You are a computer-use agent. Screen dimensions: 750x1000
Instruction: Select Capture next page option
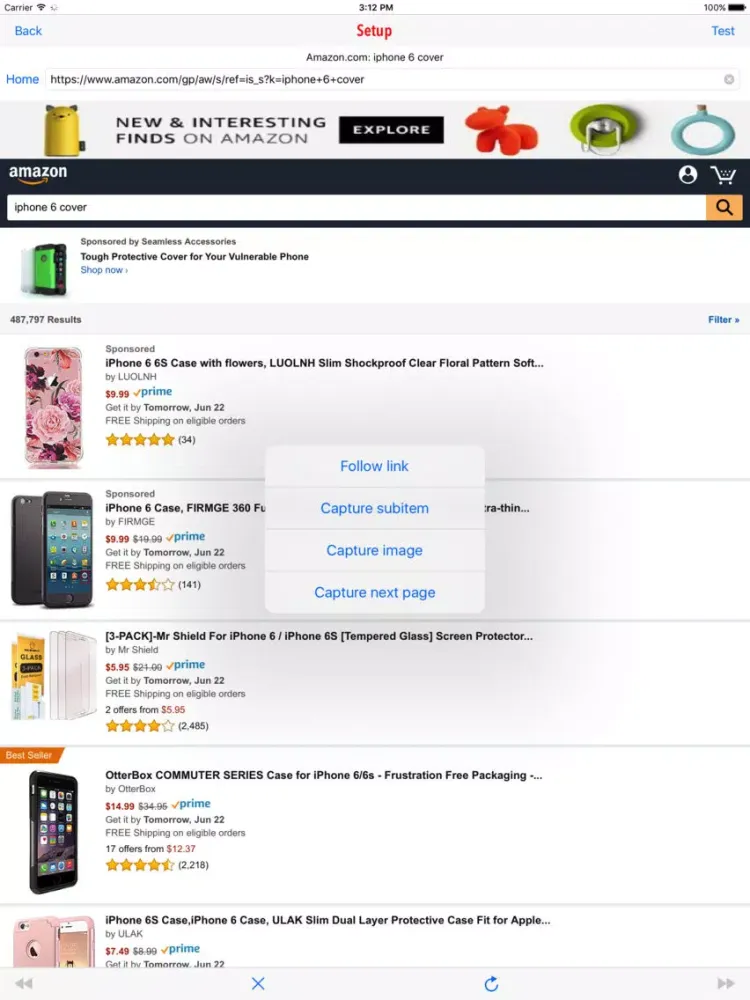click(x=374, y=592)
